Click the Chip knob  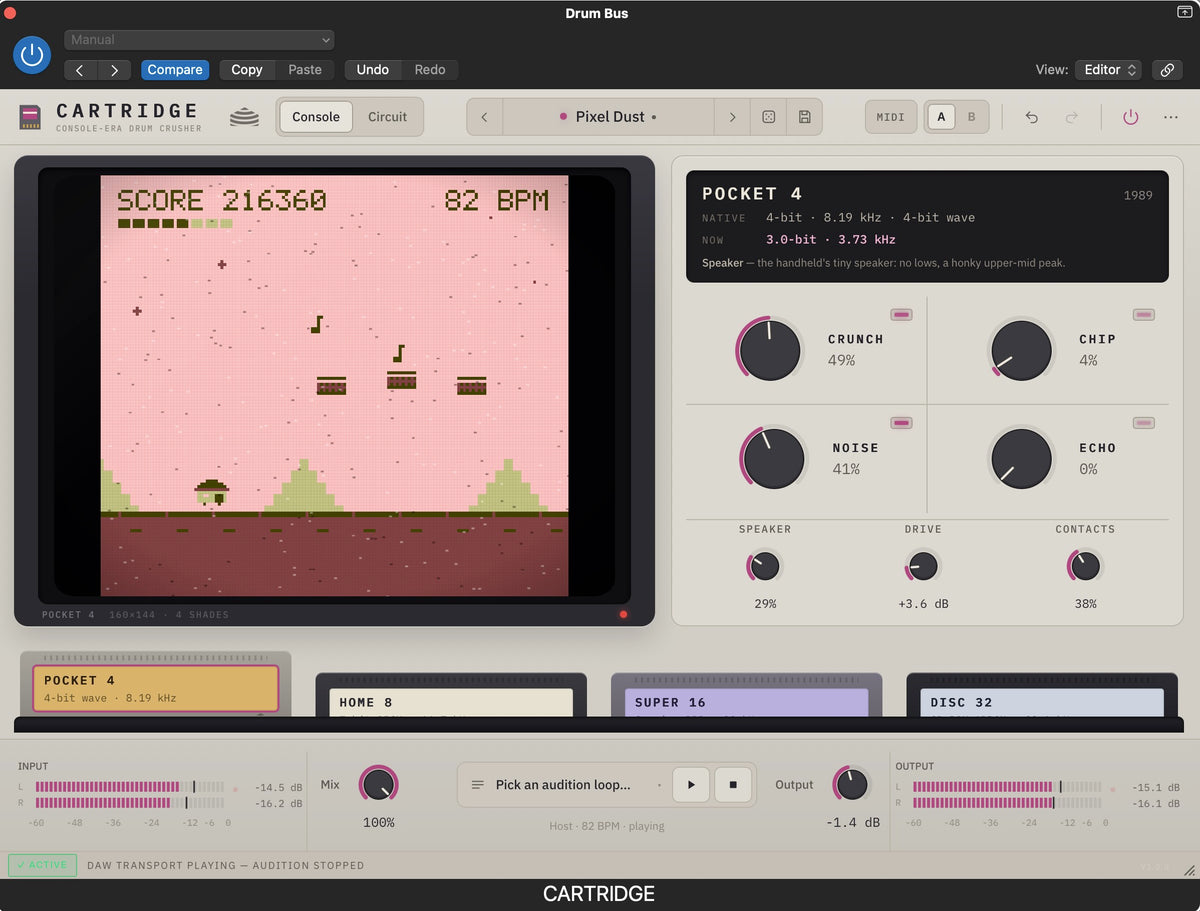click(1022, 350)
